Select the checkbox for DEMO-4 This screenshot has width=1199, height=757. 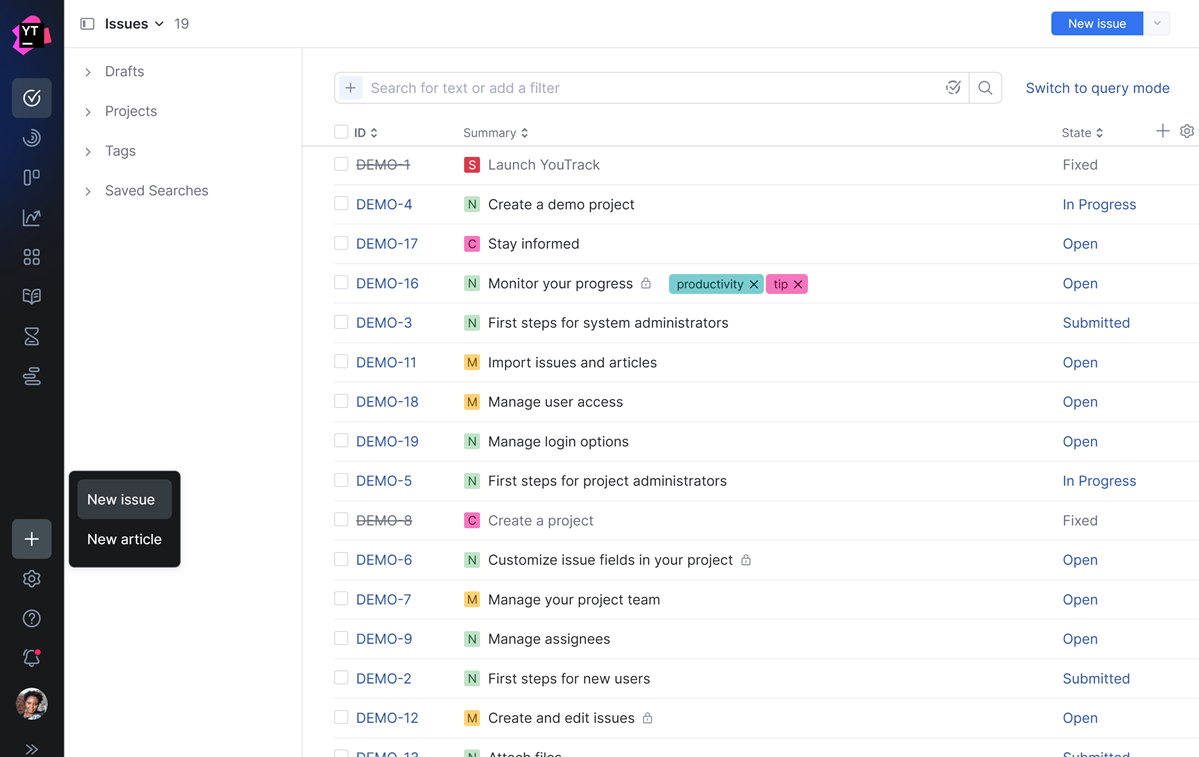point(341,204)
